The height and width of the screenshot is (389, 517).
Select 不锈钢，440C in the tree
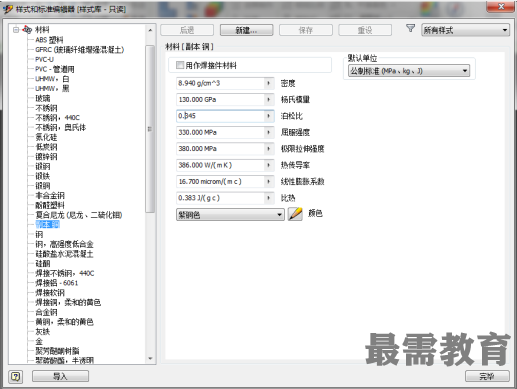(57, 118)
